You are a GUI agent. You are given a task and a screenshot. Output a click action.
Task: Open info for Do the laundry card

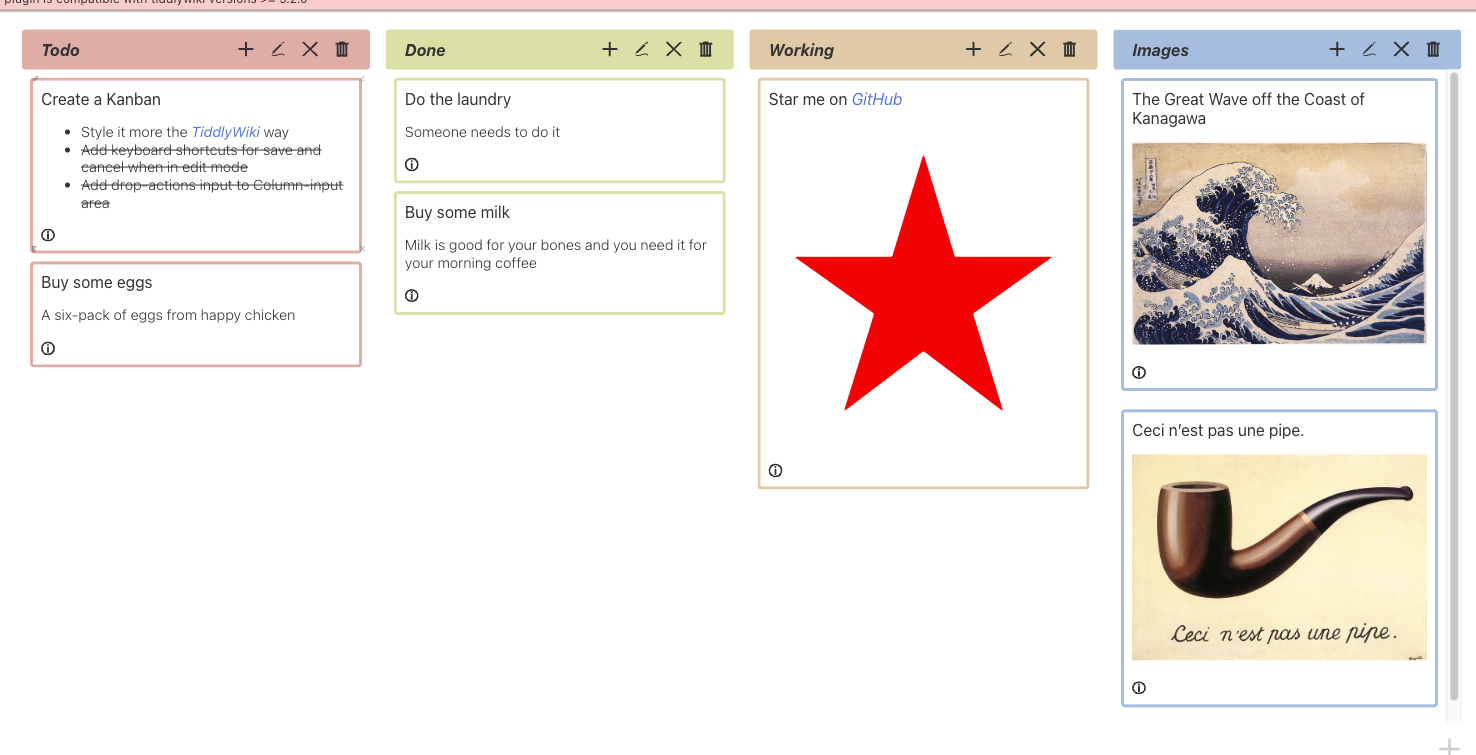[x=412, y=165]
